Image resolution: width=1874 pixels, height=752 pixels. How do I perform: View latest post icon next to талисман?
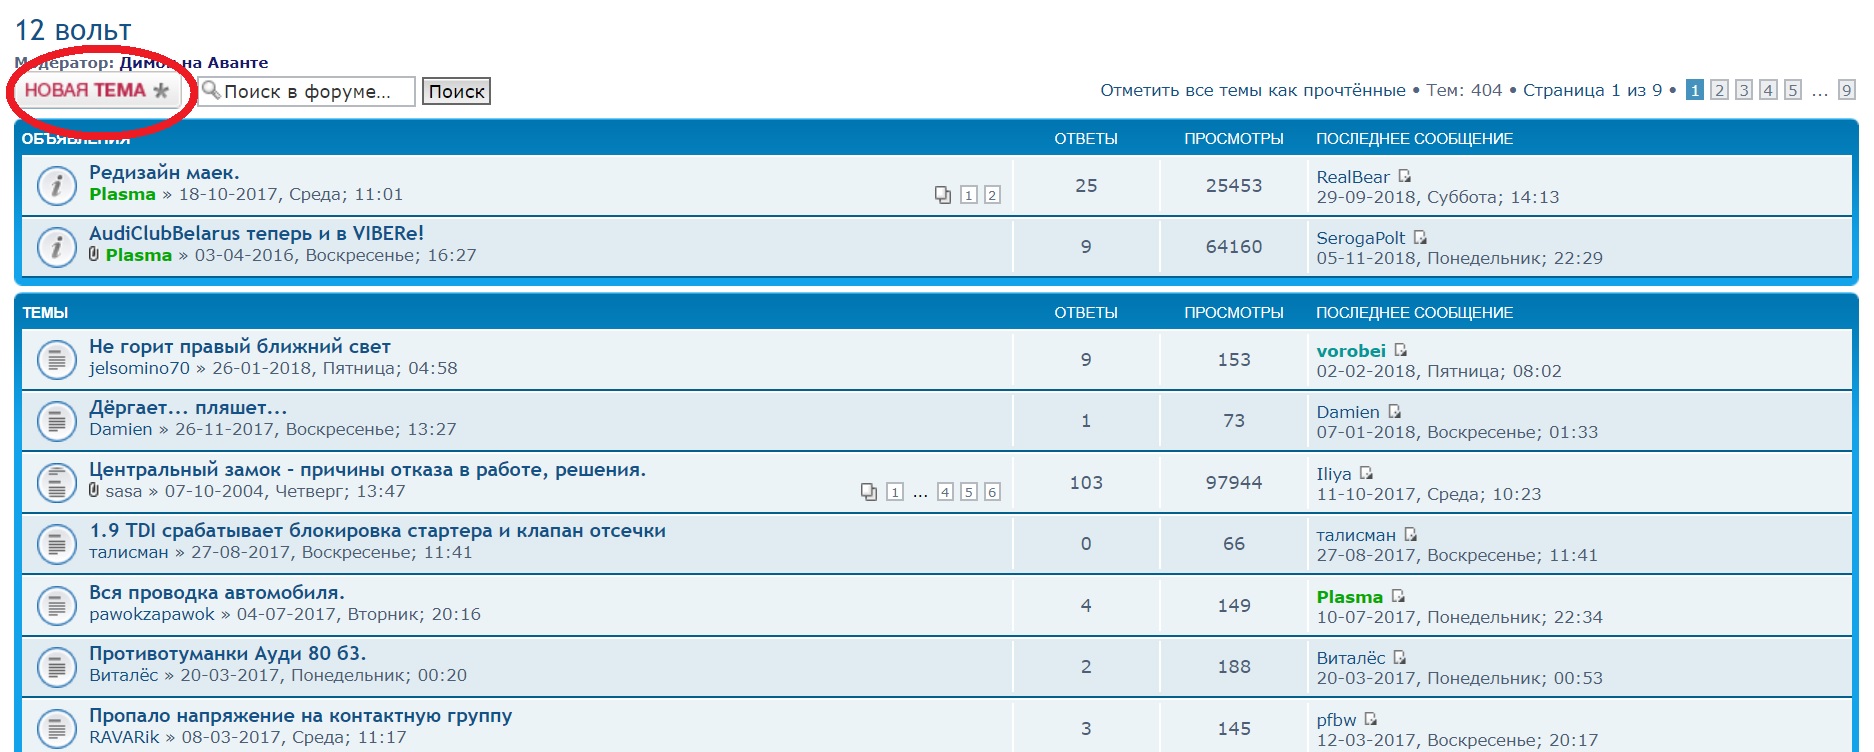1410,534
